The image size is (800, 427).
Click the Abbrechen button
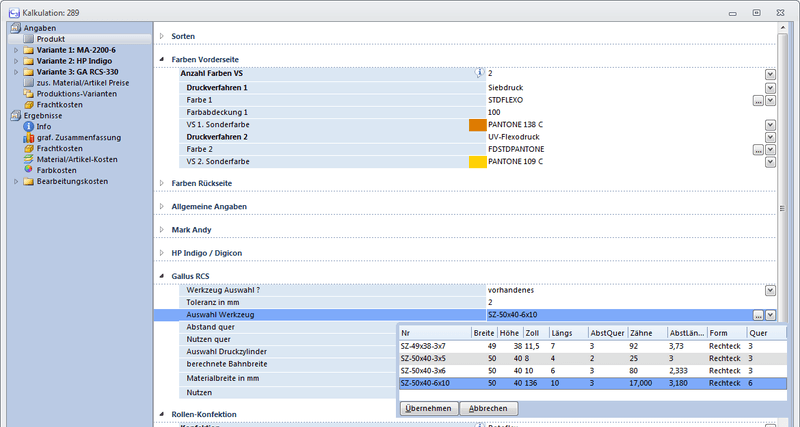click(488, 408)
